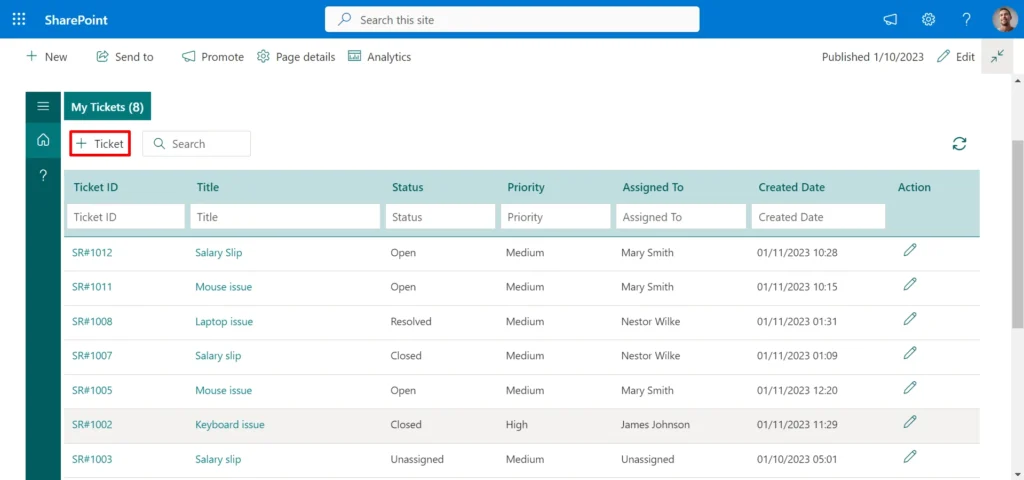
Task: Open ticket SR#1008 link
Action: [x=92, y=321]
